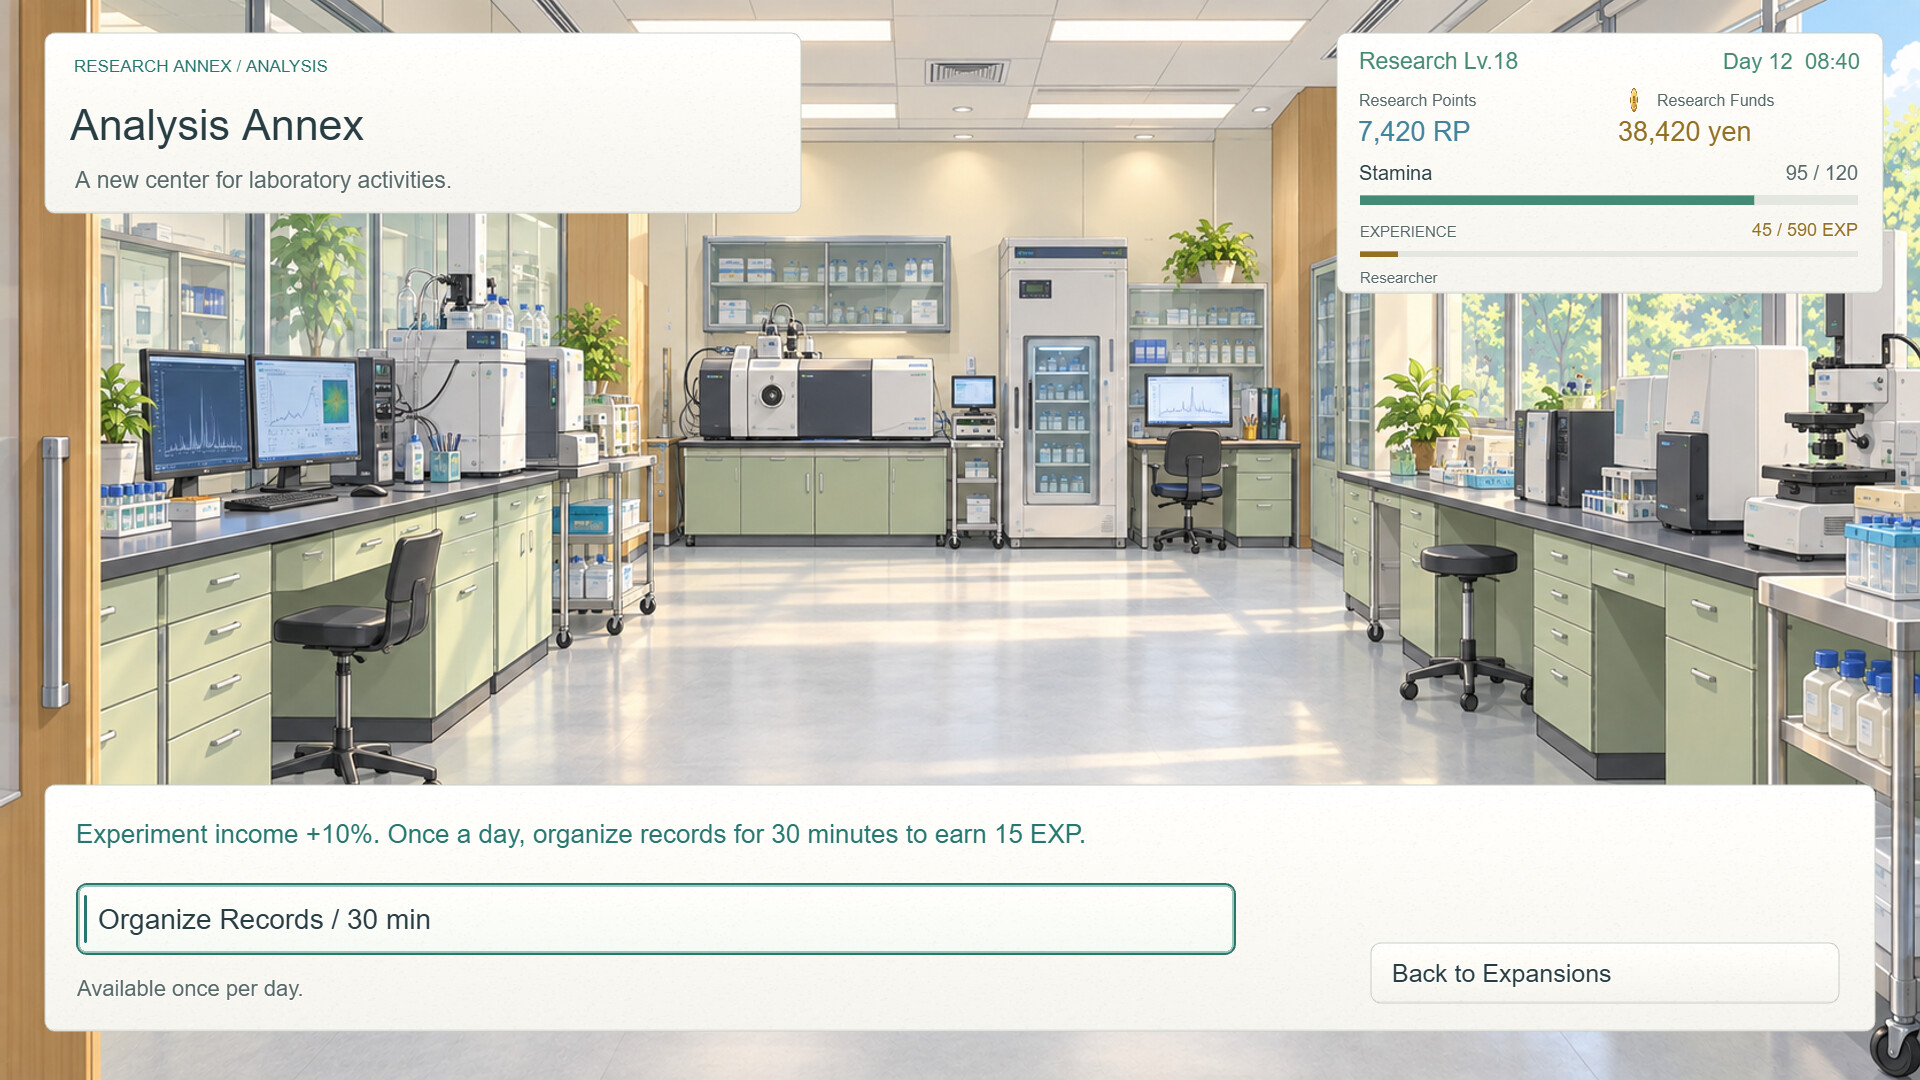Click the Stamina label

(x=1395, y=173)
